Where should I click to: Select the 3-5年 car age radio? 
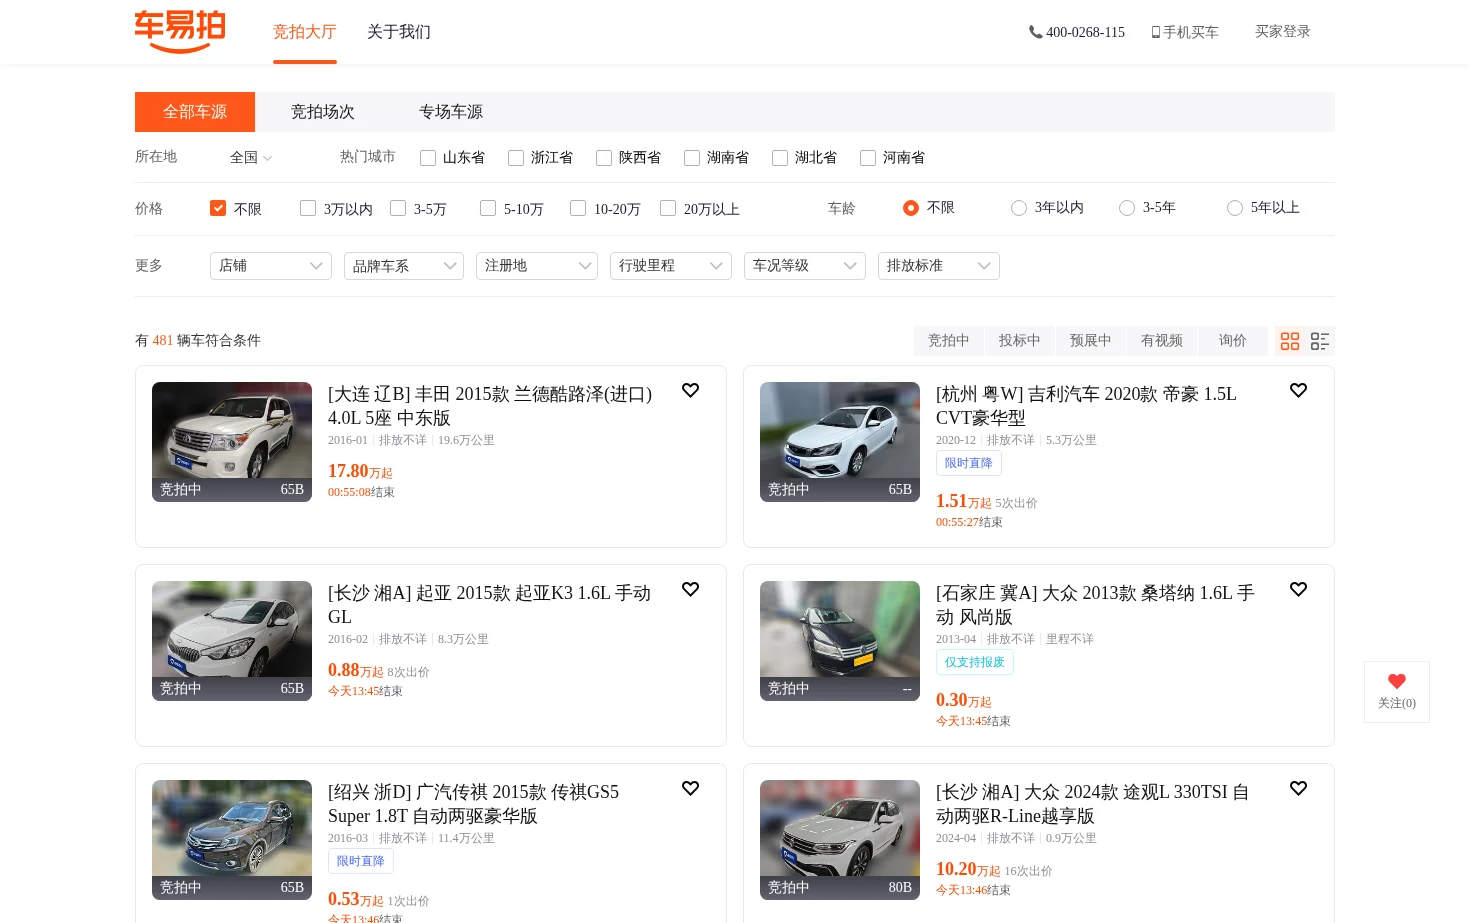coord(1127,208)
